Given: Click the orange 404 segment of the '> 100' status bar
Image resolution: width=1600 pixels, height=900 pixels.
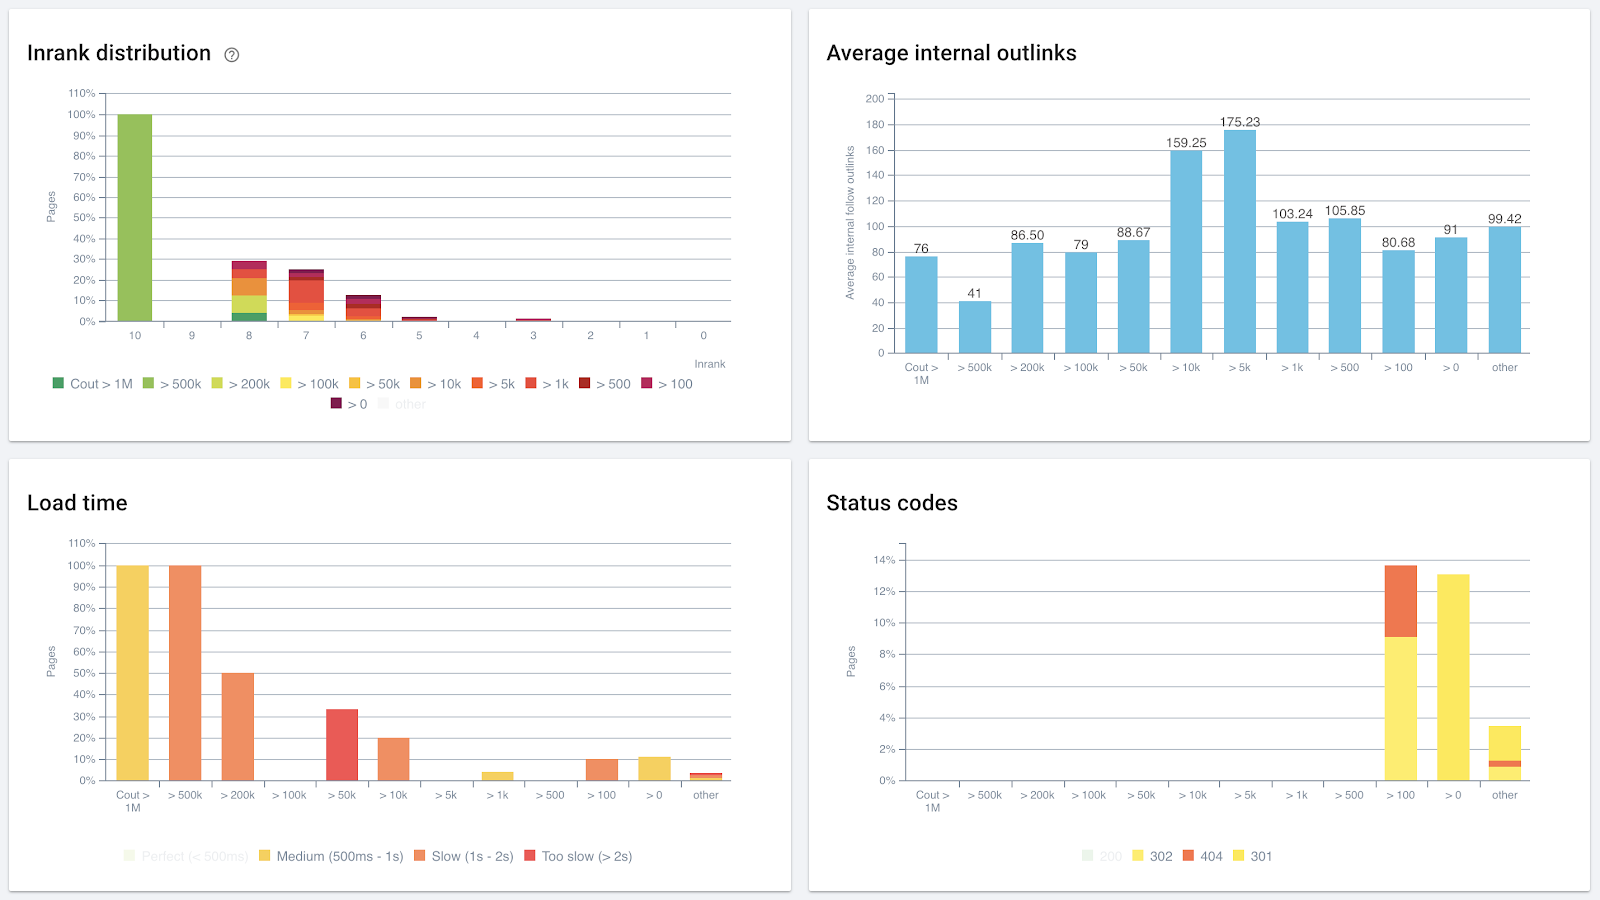Looking at the screenshot, I should [1401, 601].
